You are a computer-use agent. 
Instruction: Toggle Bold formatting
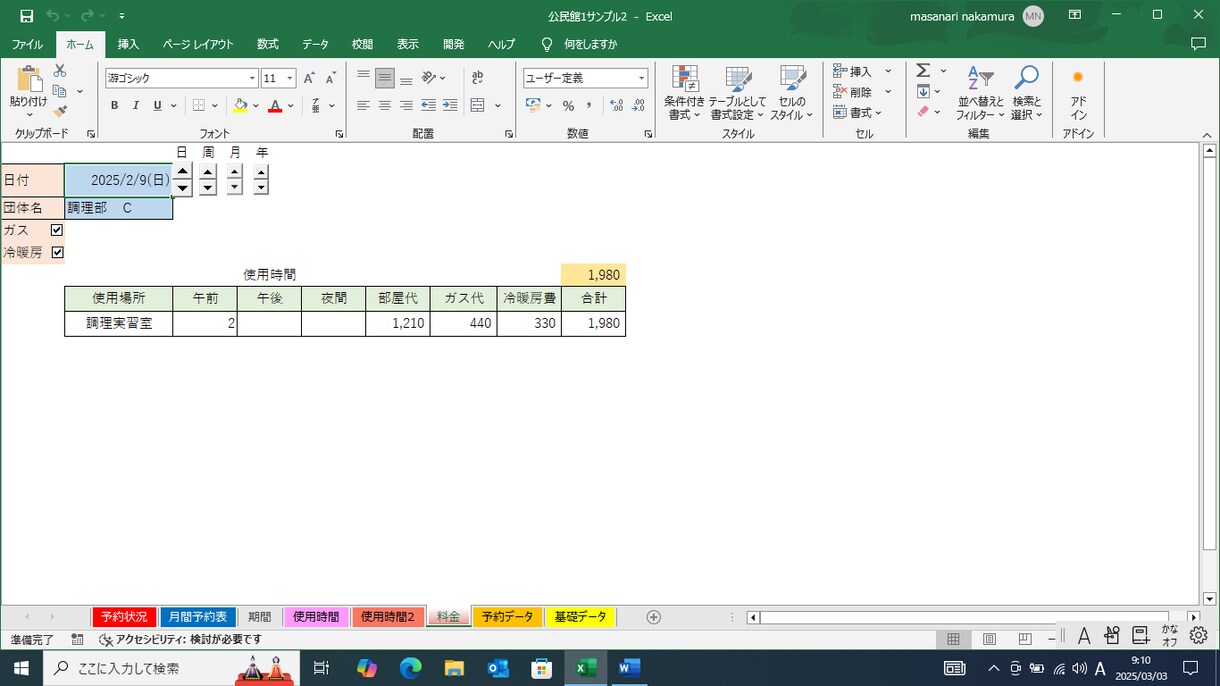tap(114, 105)
